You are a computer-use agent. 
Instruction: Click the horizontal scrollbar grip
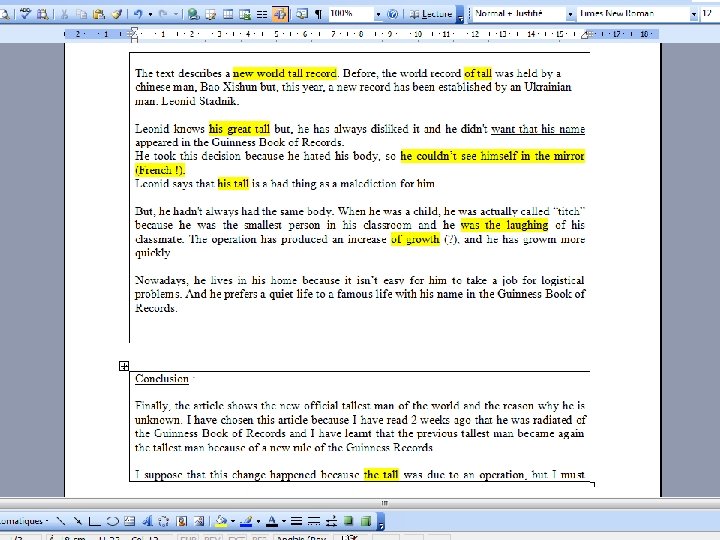[x=385, y=503]
